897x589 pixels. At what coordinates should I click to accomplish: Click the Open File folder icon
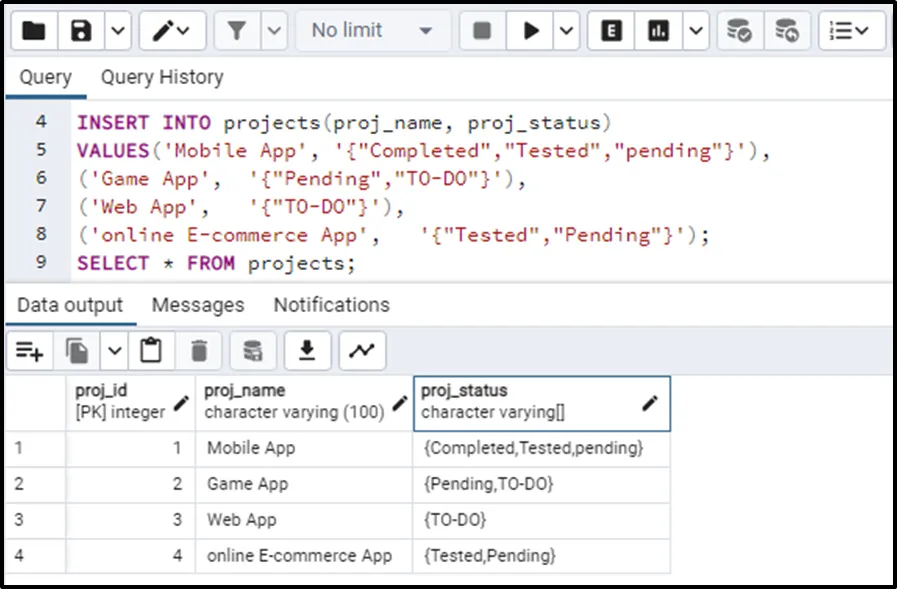[x=33, y=31]
